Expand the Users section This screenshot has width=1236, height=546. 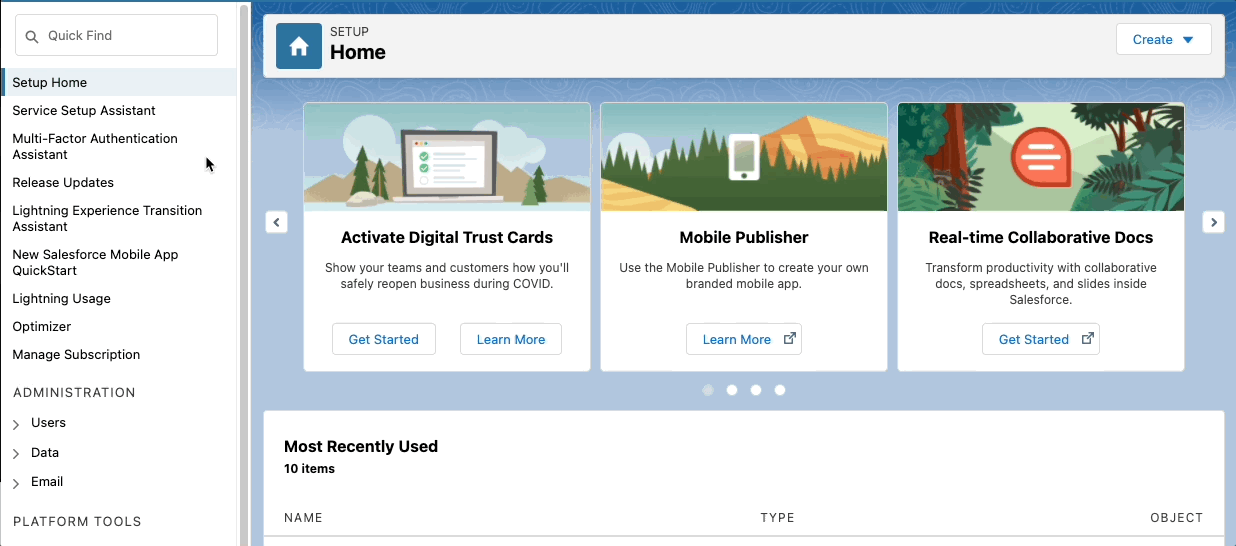pyautogui.click(x=16, y=424)
